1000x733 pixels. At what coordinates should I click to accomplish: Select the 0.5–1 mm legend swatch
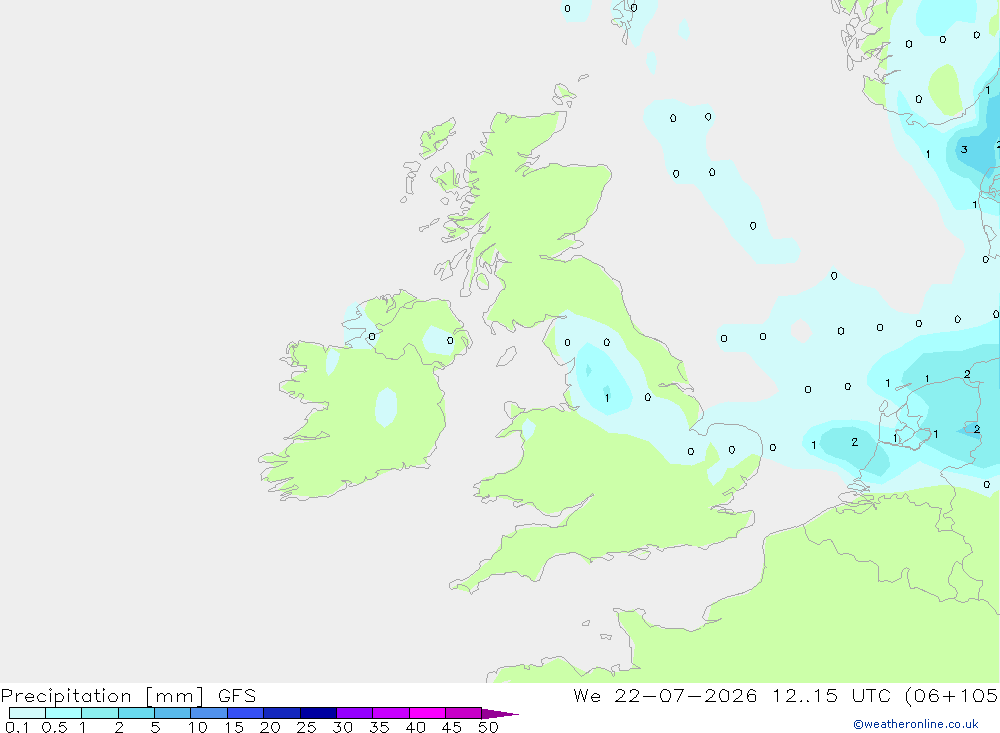pos(64,713)
